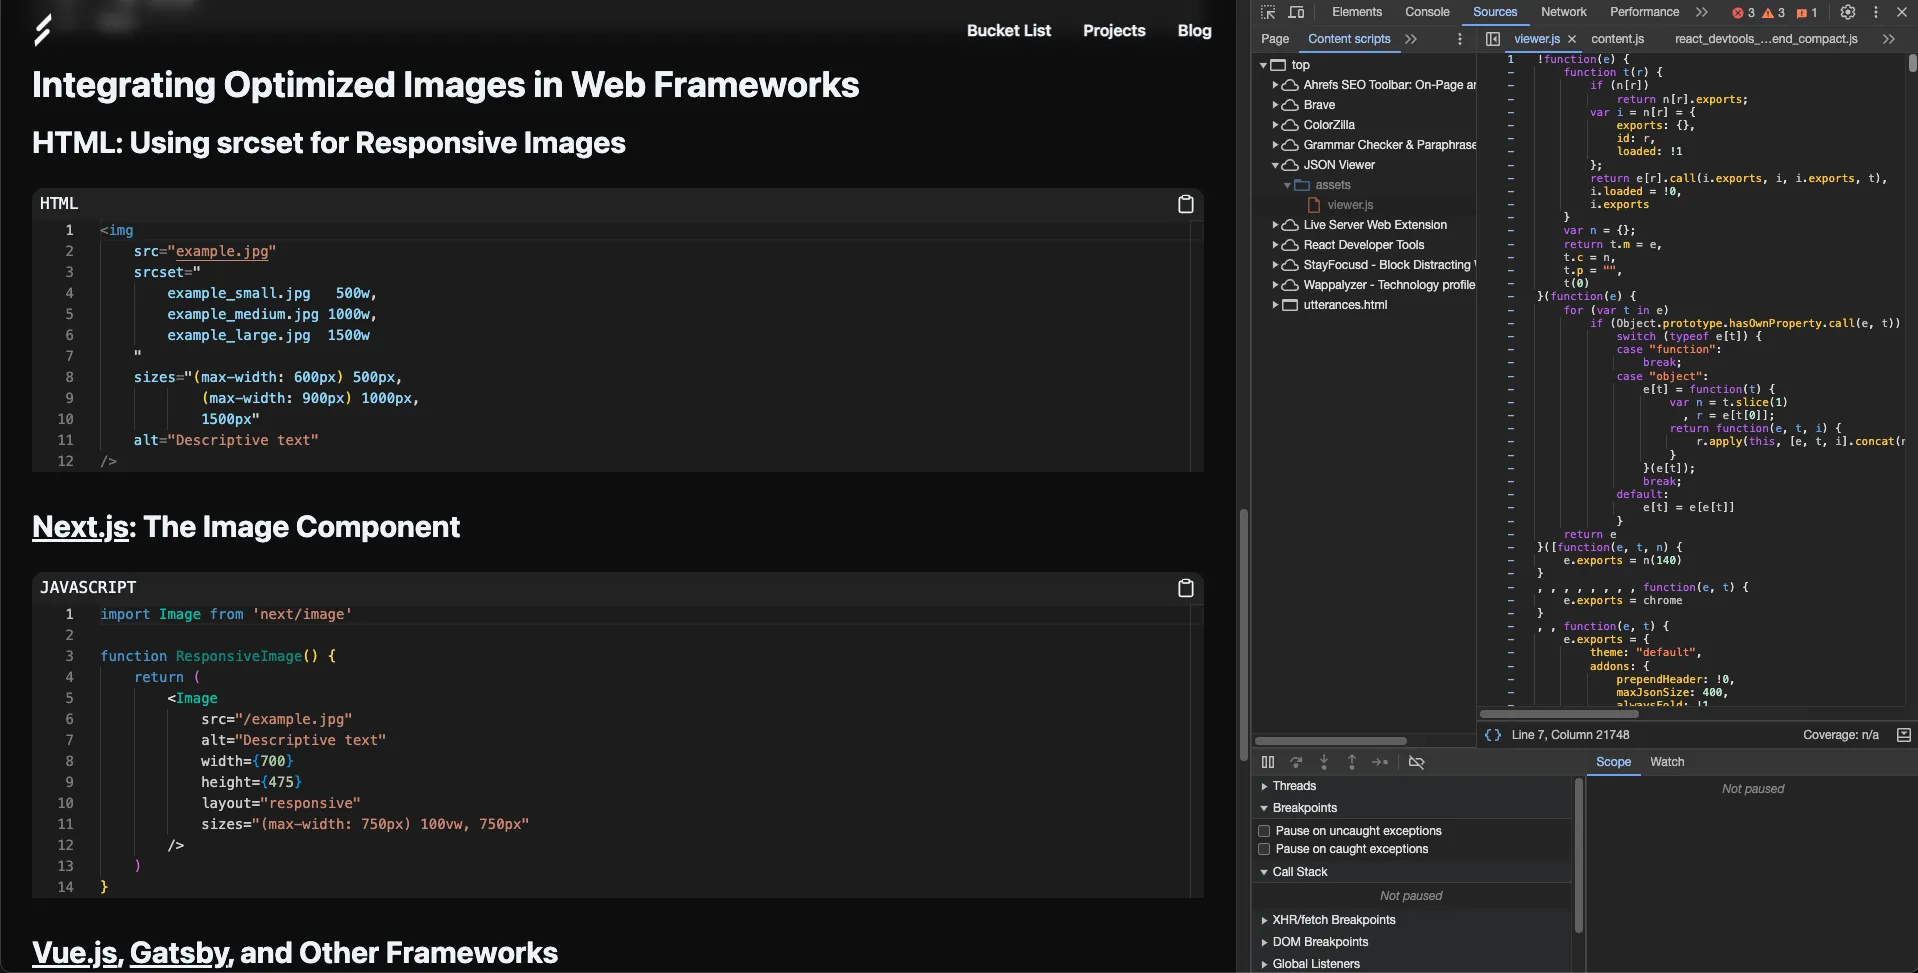This screenshot has height=973, width=1918.
Task: Copy the HTML code block
Action: pos(1185,204)
